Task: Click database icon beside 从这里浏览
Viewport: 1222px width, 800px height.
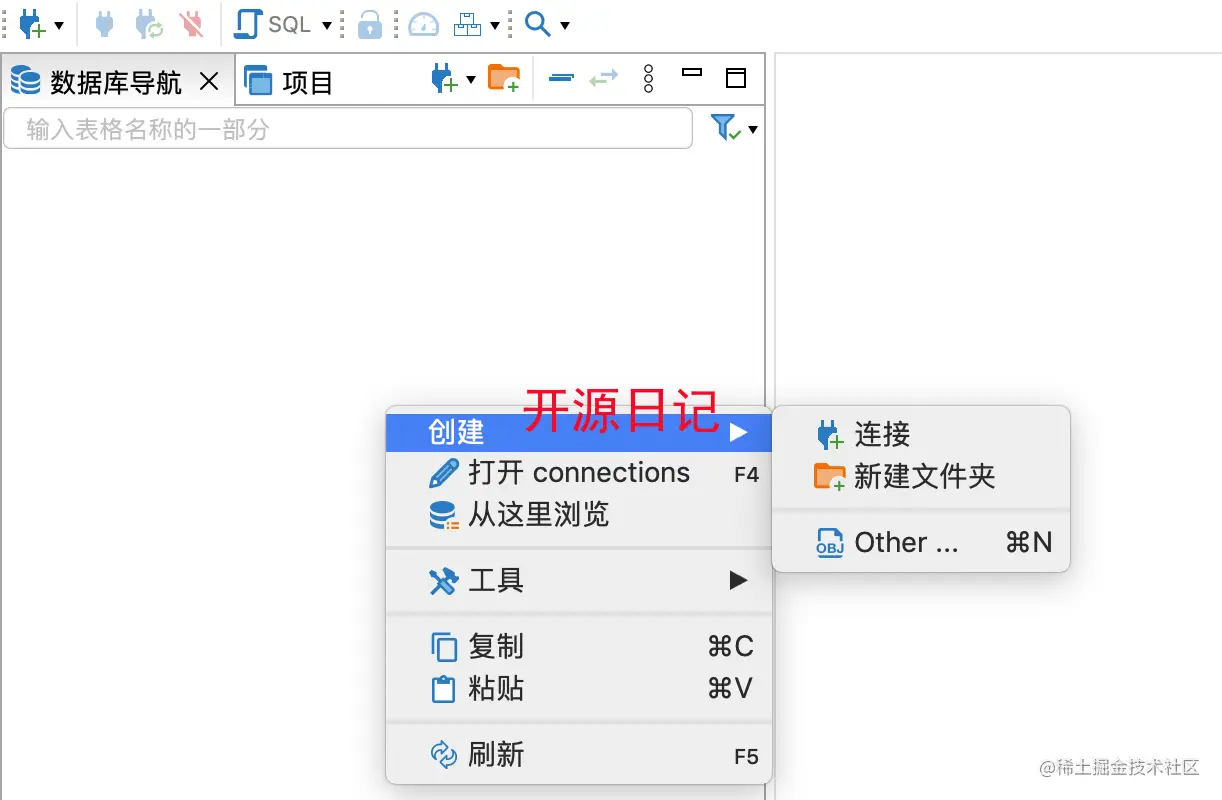Action: tap(444, 515)
